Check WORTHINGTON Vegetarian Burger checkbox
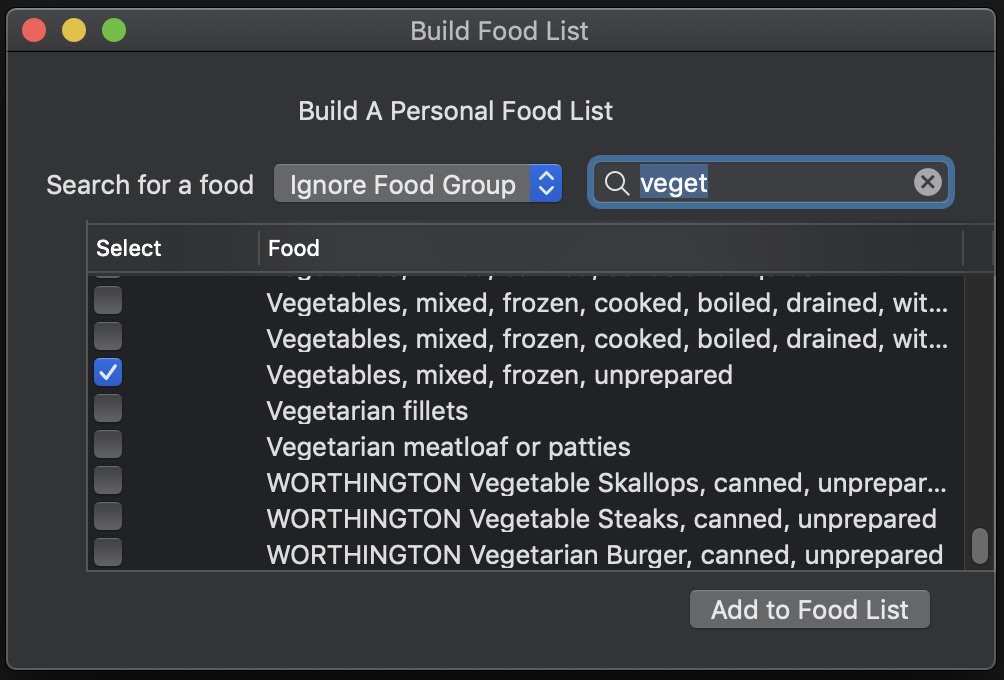The width and height of the screenshot is (1004, 680). click(x=108, y=553)
